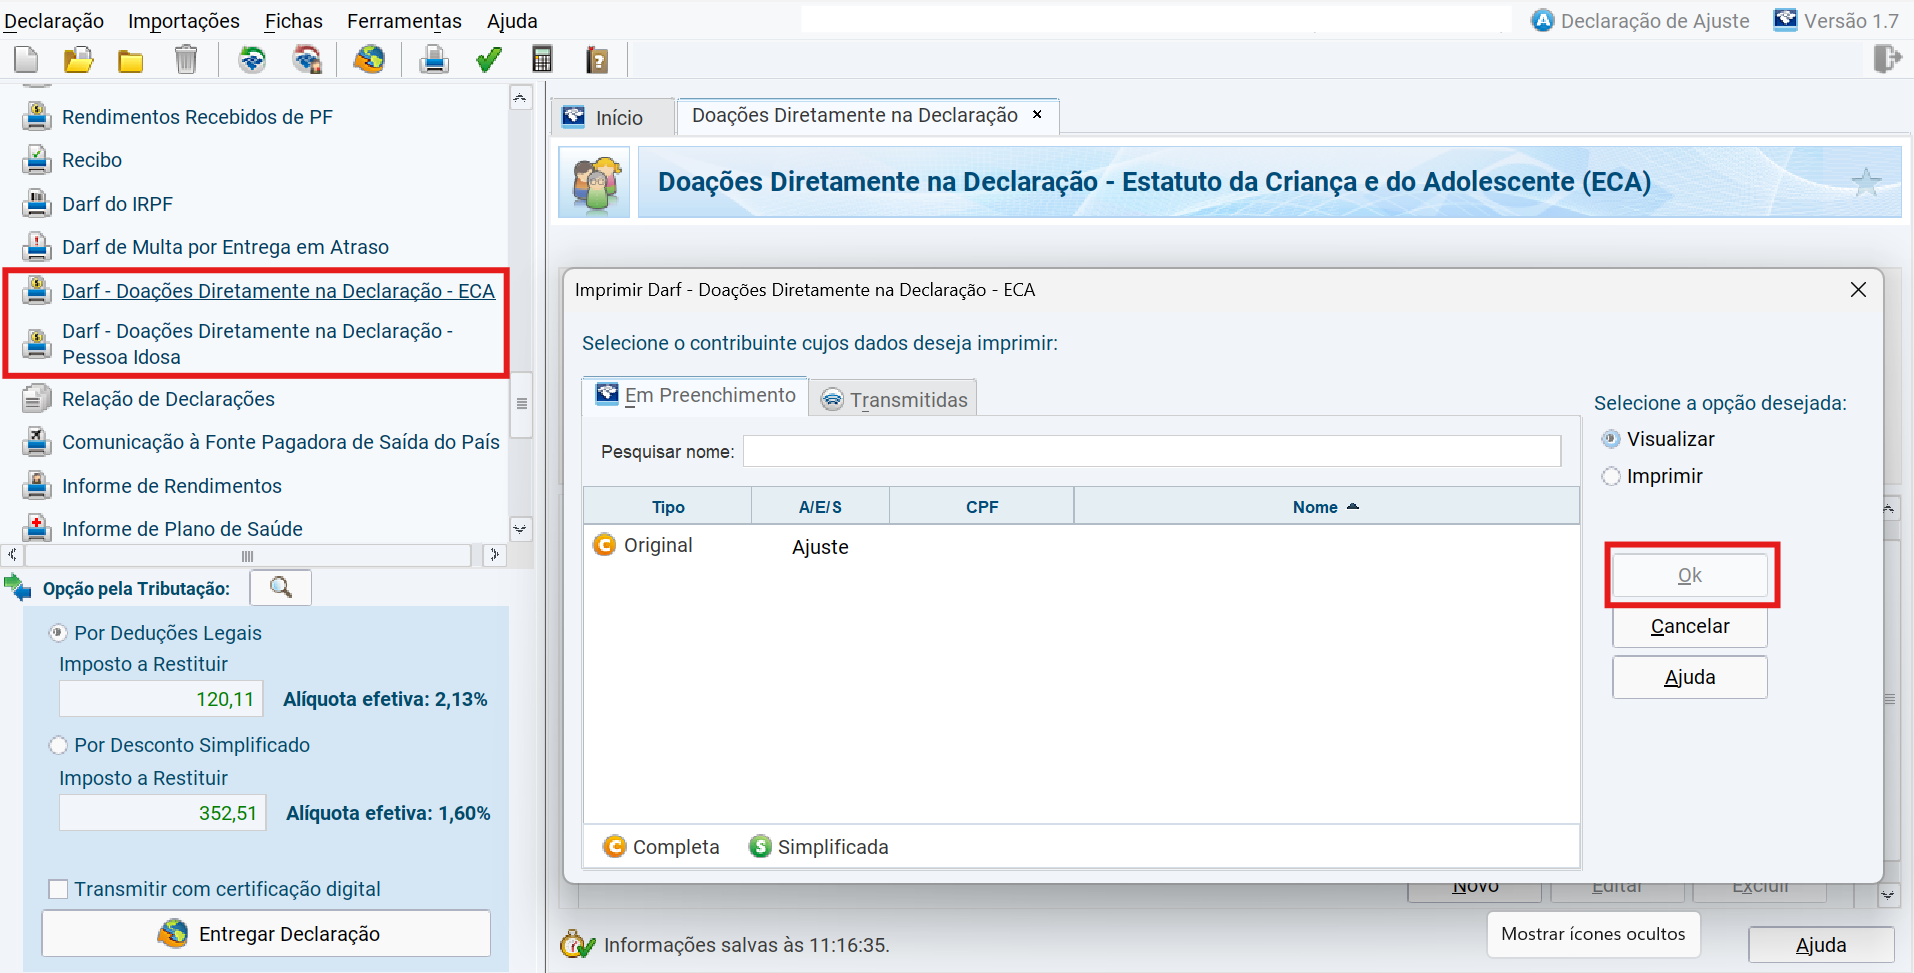Switch to the Transmitidas tab

(894, 399)
